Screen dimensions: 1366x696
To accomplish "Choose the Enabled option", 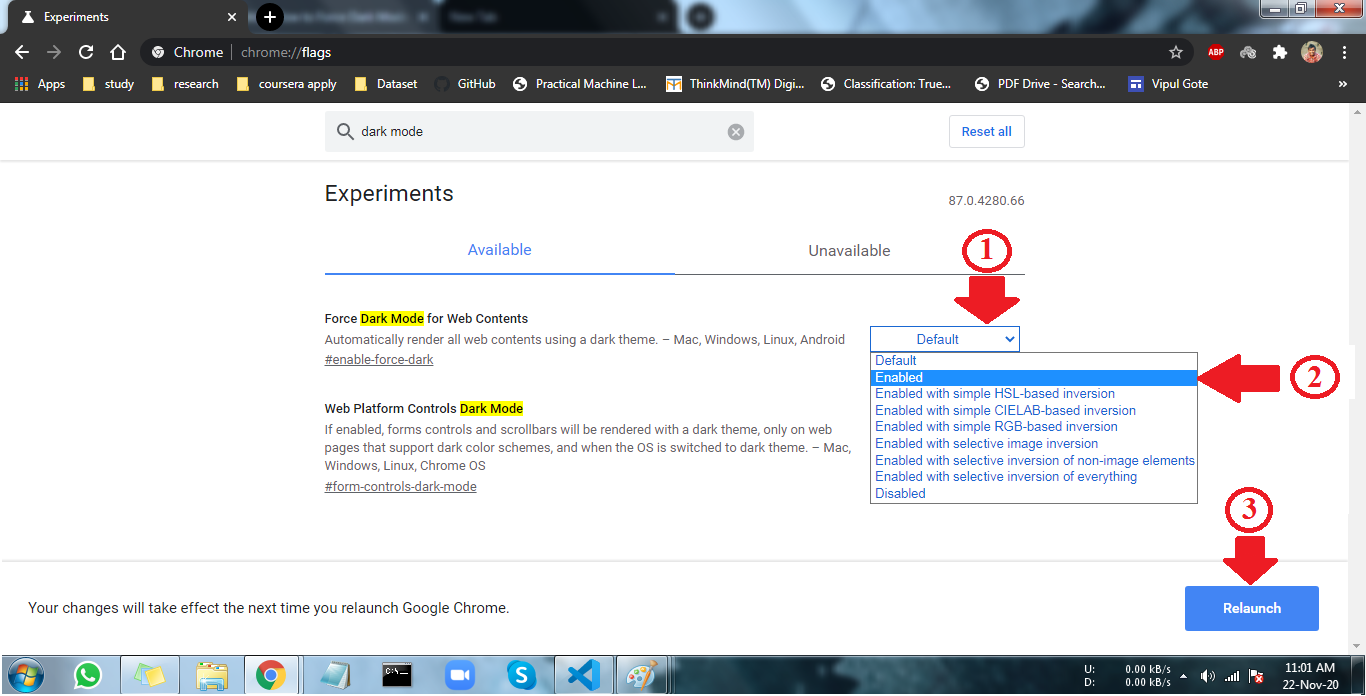I will tap(1034, 377).
